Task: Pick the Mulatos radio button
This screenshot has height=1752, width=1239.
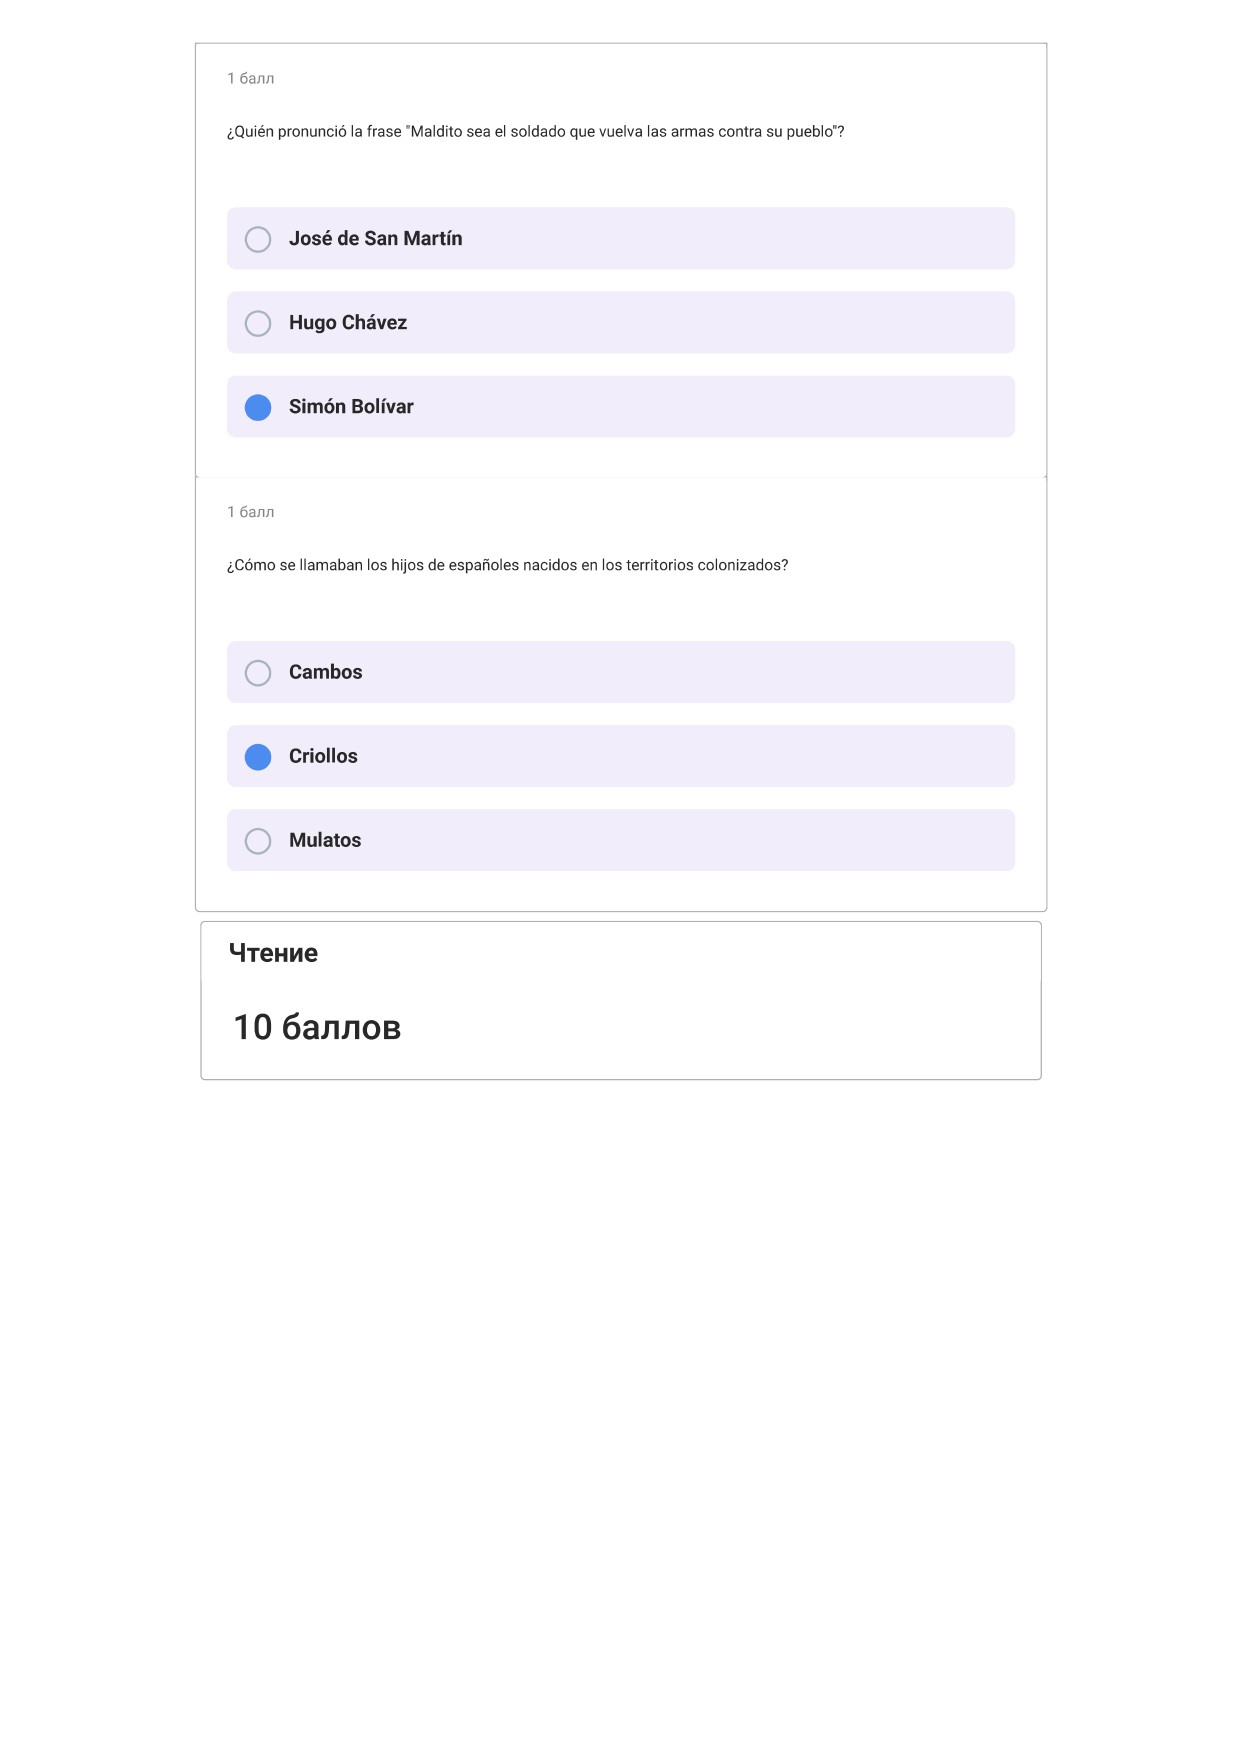Action: [258, 841]
